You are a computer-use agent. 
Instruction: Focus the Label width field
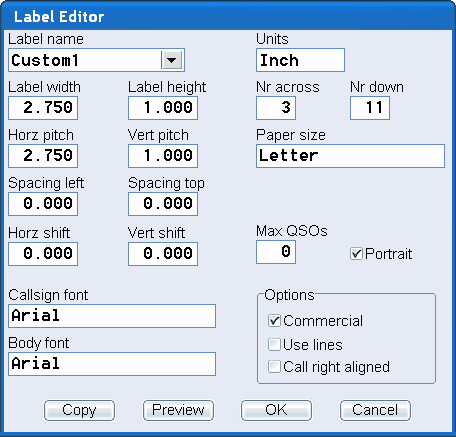[x=43, y=108]
